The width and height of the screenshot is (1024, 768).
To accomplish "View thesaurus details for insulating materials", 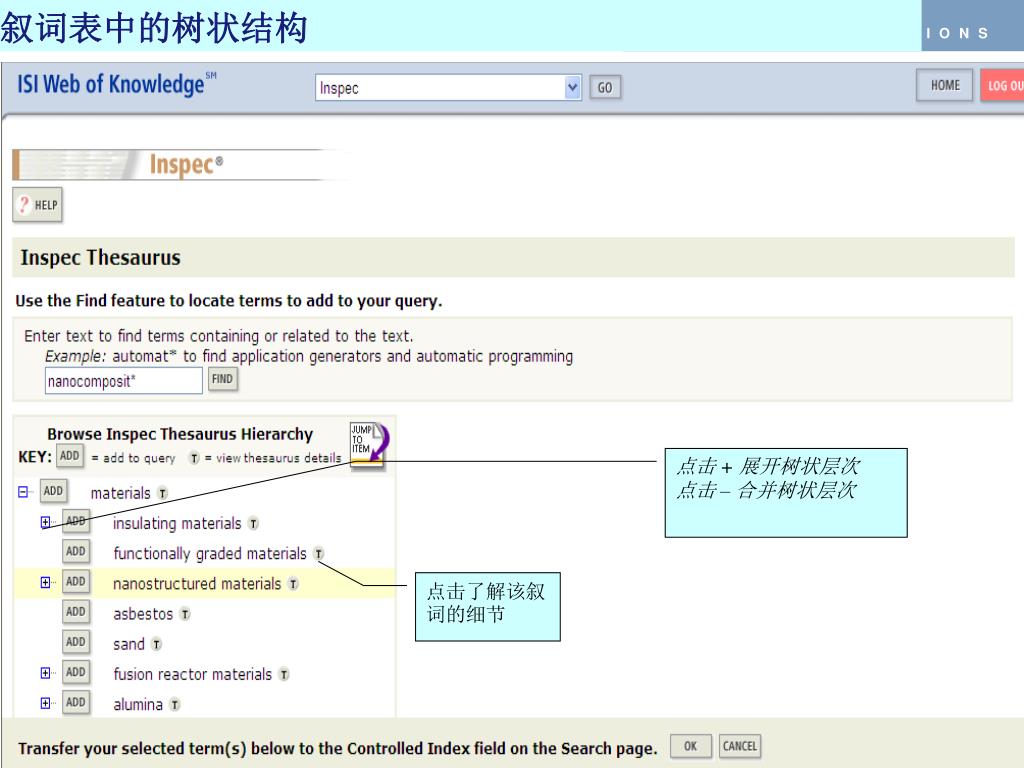I will 253,523.
